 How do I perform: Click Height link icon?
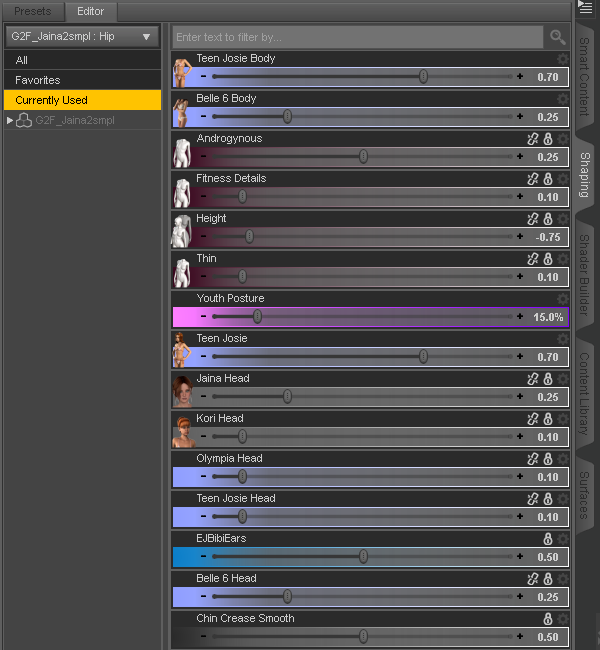533,219
